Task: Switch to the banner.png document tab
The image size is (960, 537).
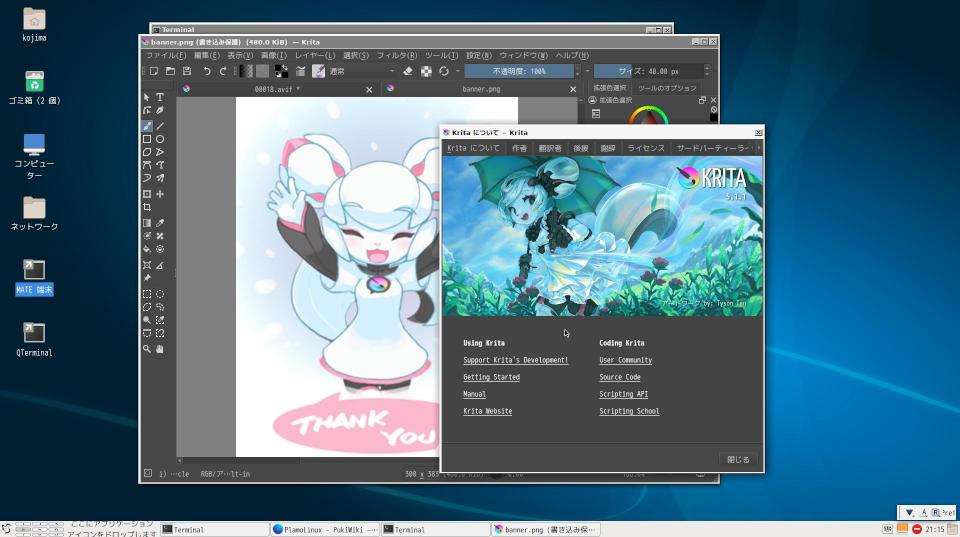Action: pyautogui.click(x=481, y=89)
